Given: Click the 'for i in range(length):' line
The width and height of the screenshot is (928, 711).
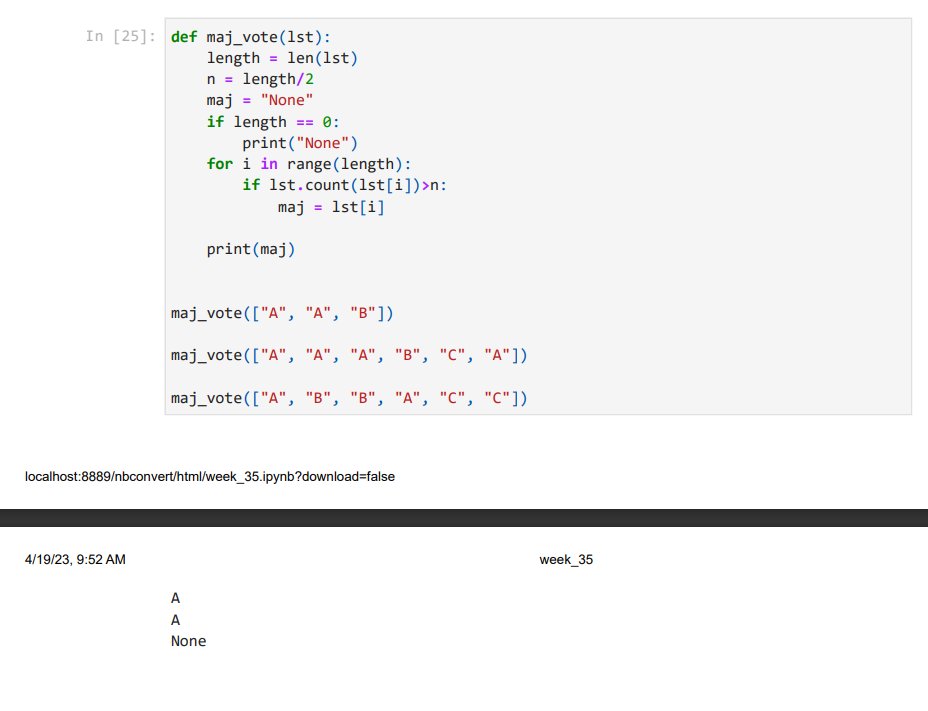Looking at the screenshot, I should (308, 164).
